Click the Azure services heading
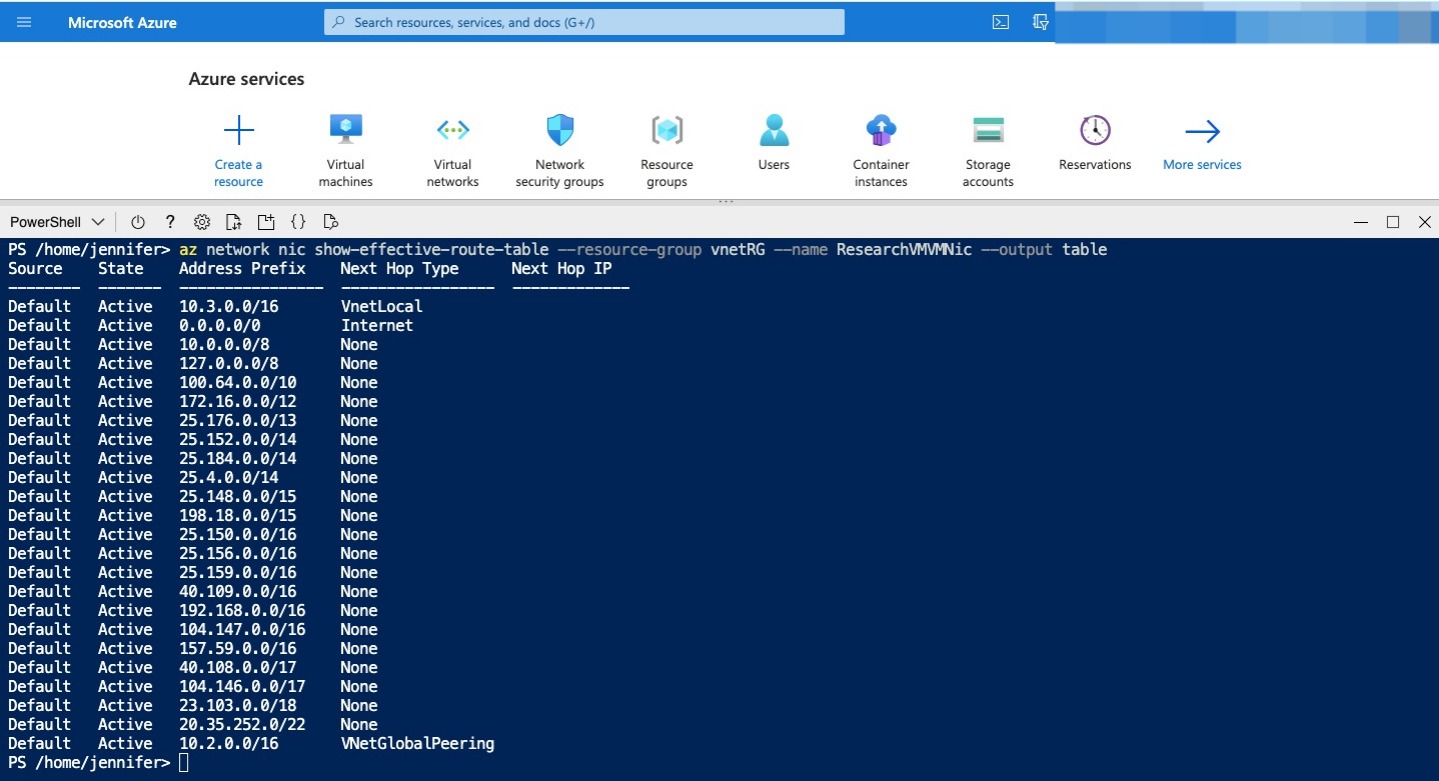Viewport: 1439px width, 781px height. pyautogui.click(x=246, y=79)
